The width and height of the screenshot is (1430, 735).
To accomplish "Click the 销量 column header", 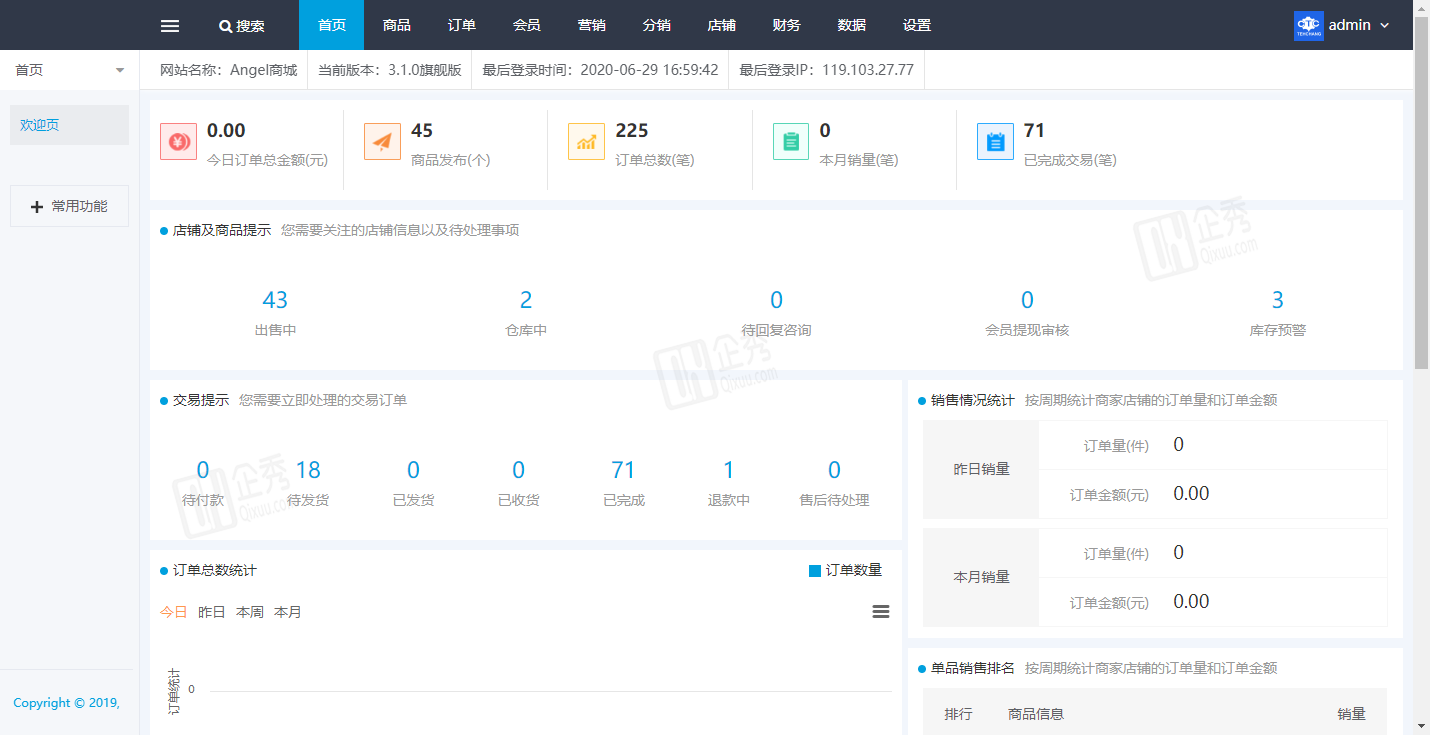I will pos(1352,714).
